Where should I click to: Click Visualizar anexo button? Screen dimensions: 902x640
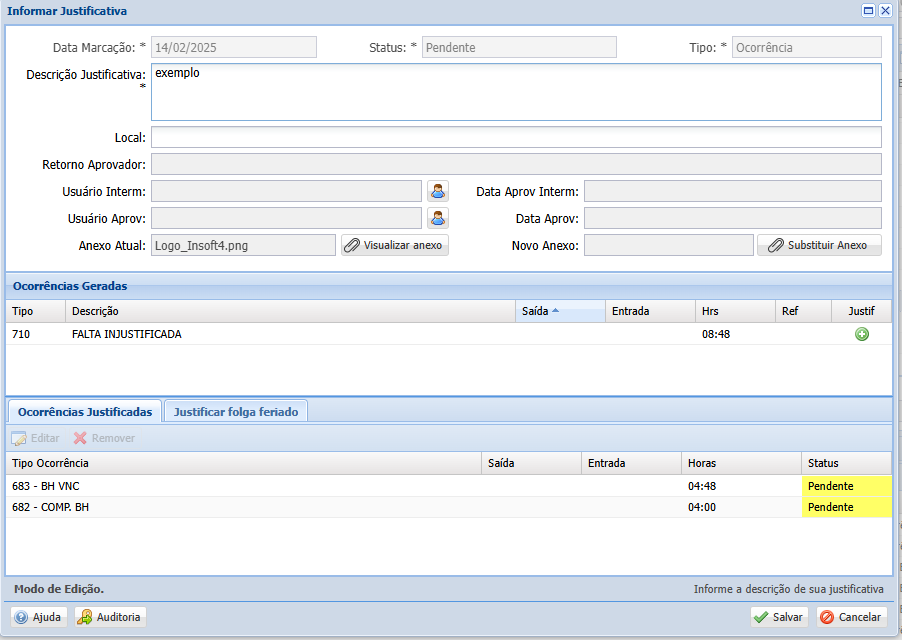pos(395,246)
